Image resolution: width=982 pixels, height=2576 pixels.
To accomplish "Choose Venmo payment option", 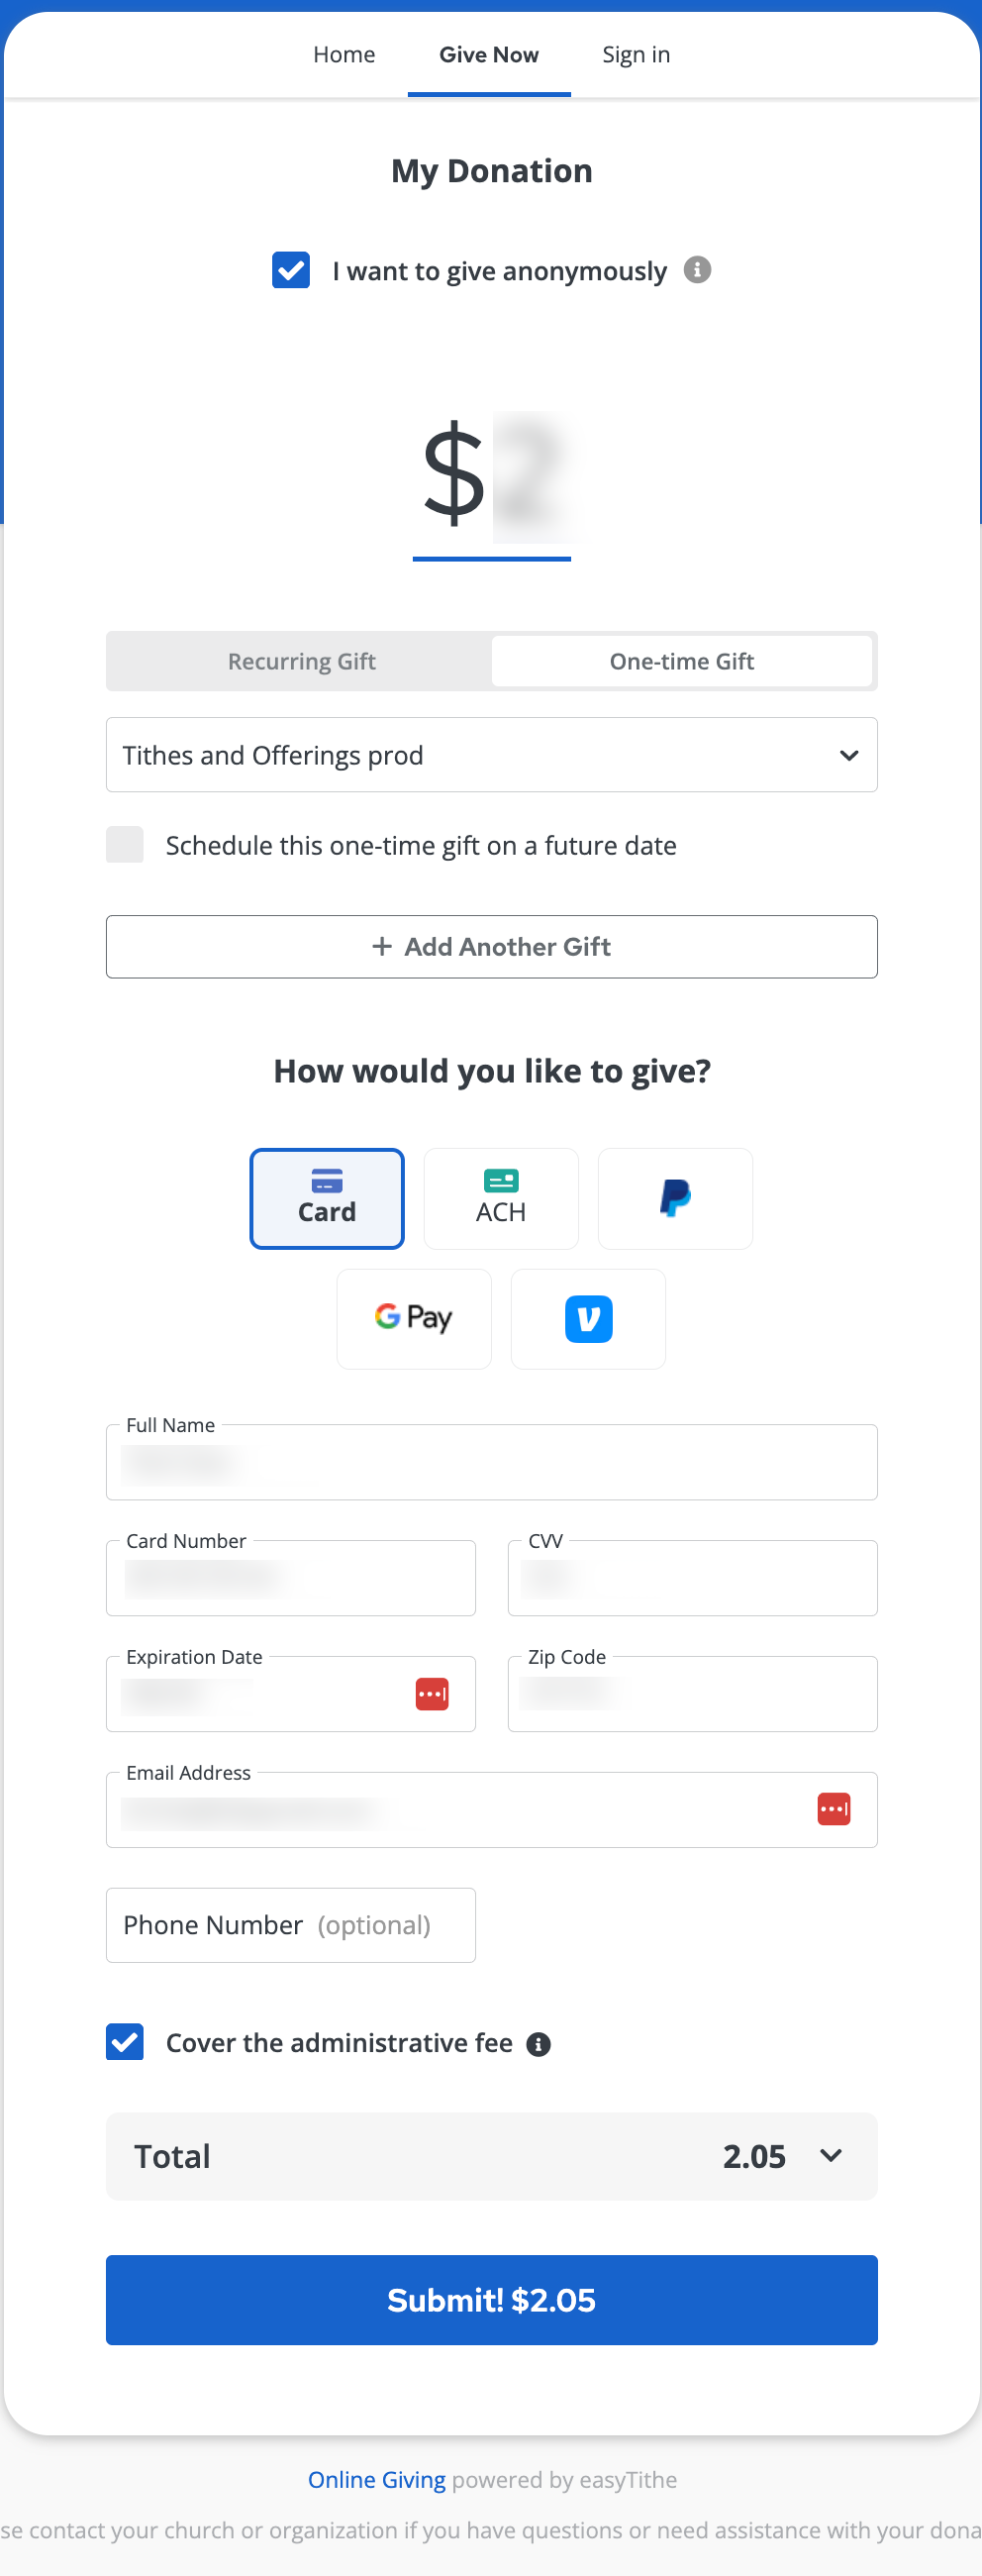I will 588,1318.
